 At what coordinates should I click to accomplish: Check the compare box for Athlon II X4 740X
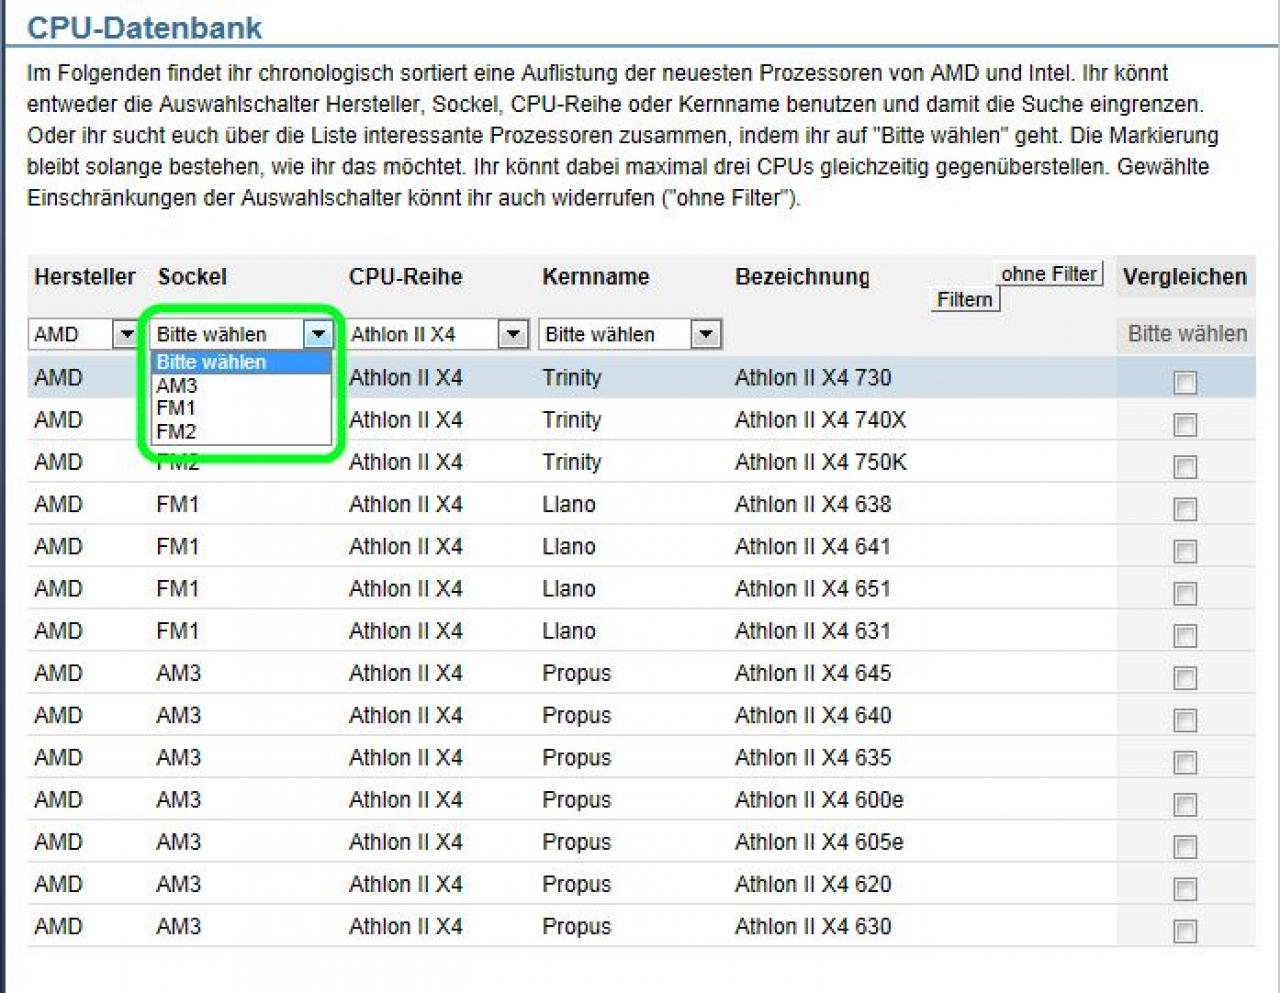(1185, 425)
